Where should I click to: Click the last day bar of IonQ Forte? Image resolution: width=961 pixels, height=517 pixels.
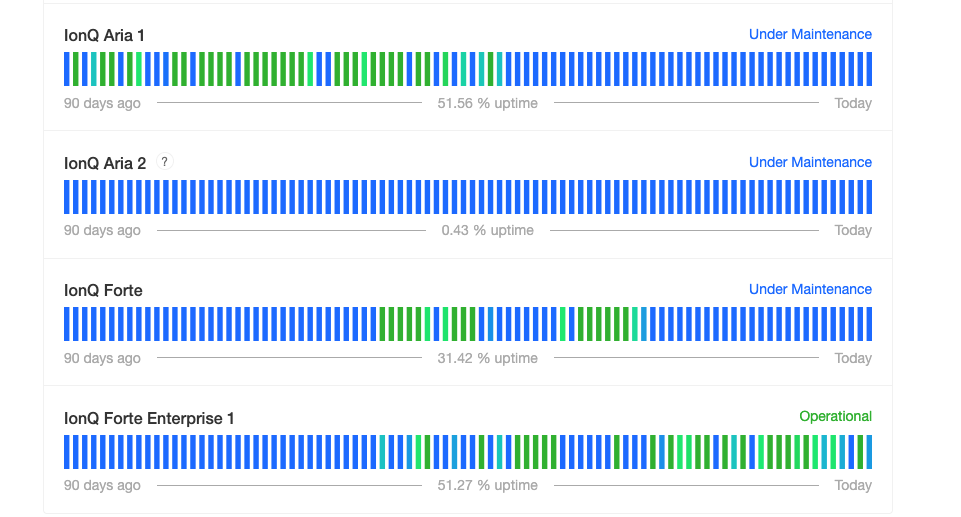click(869, 324)
